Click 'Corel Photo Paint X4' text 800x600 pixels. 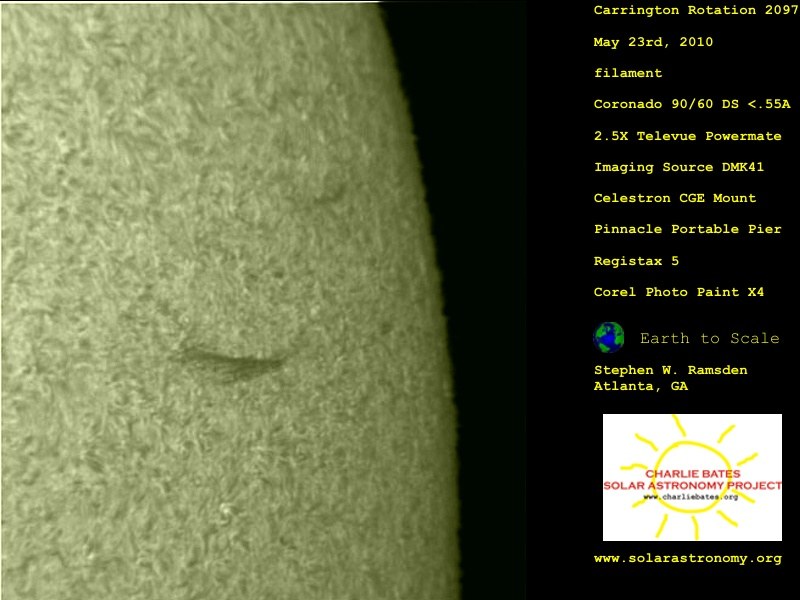(x=679, y=292)
